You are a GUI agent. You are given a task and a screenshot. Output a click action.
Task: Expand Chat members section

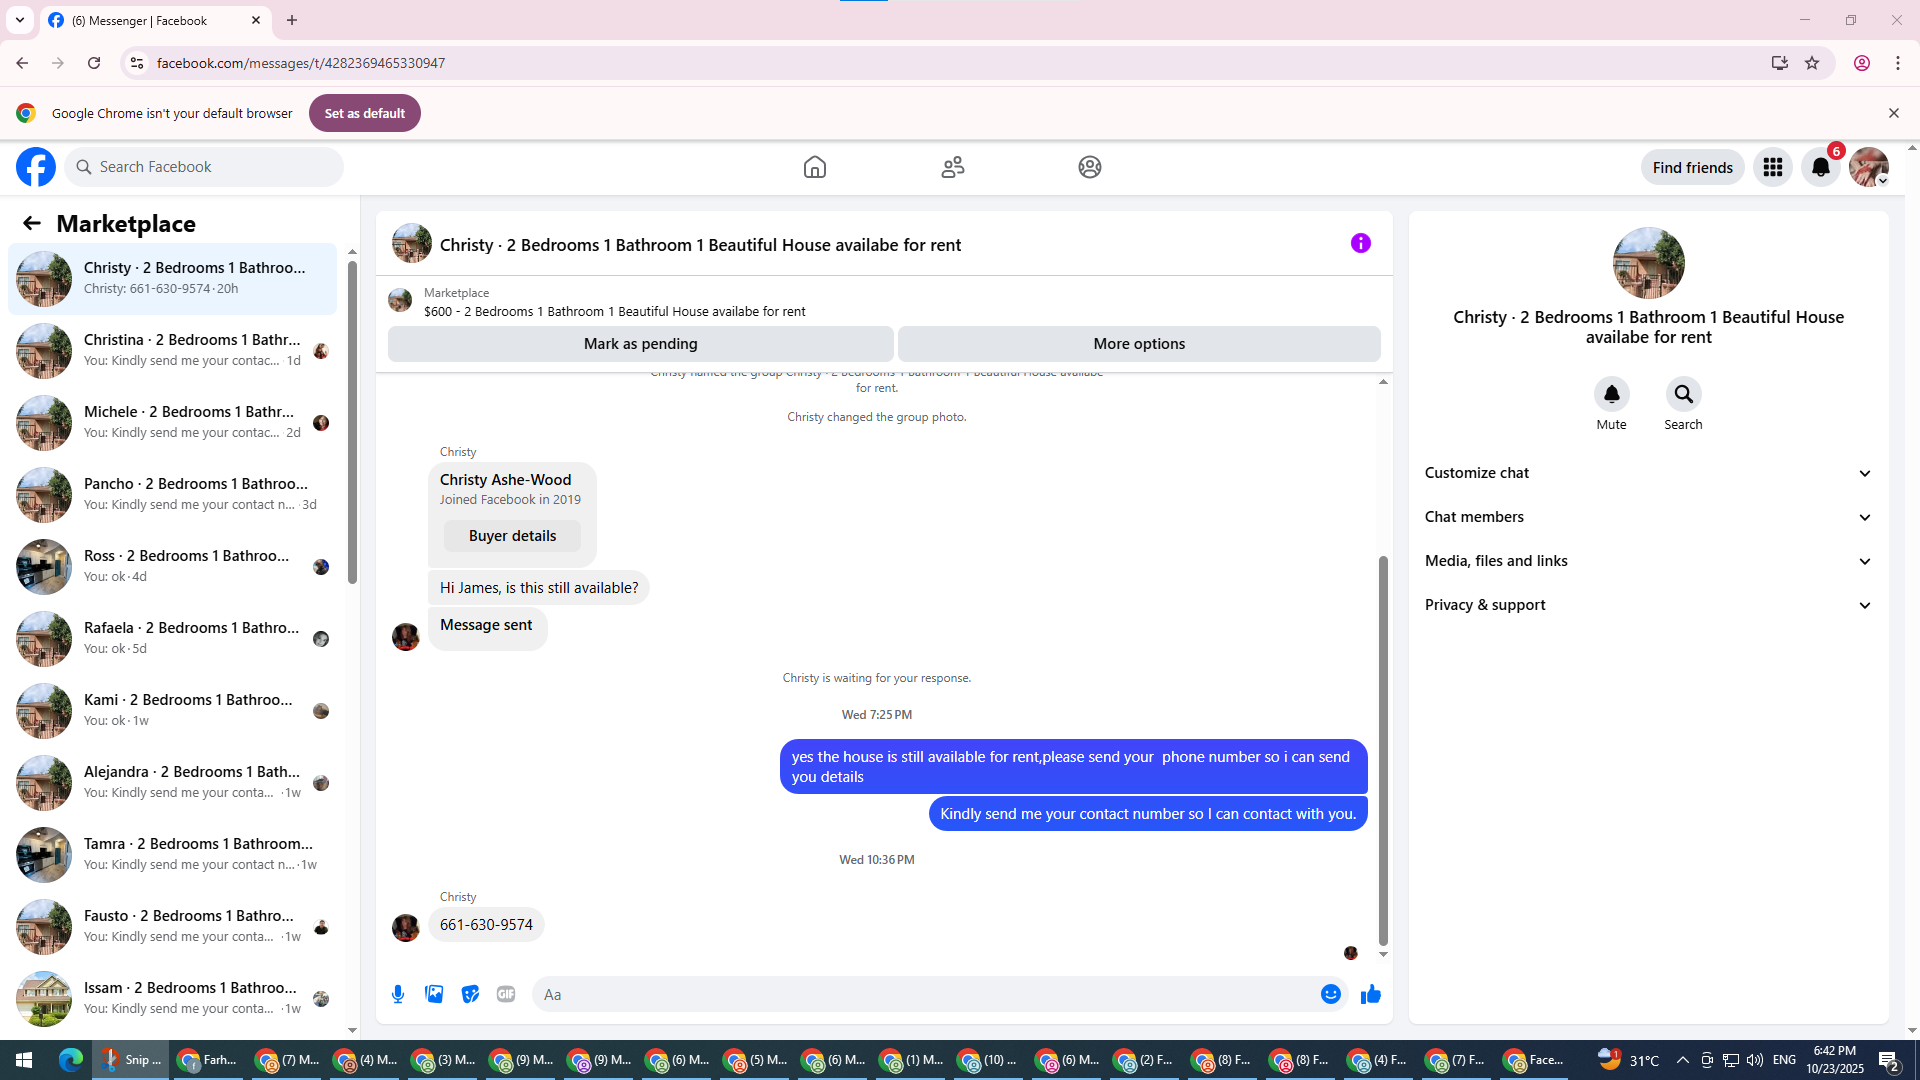pyautogui.click(x=1648, y=517)
